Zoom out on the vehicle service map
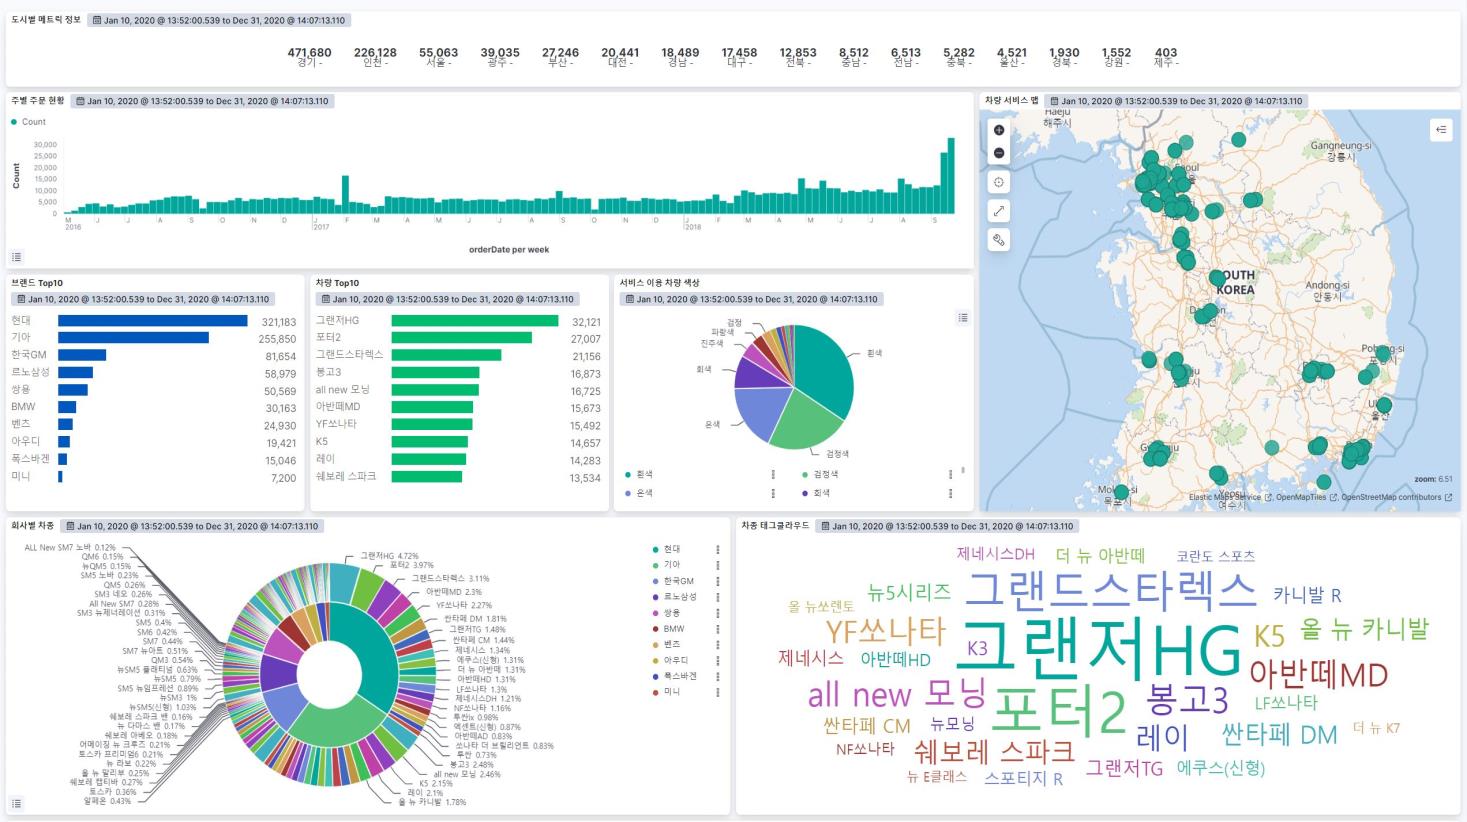The height and width of the screenshot is (822, 1467). pos(999,153)
